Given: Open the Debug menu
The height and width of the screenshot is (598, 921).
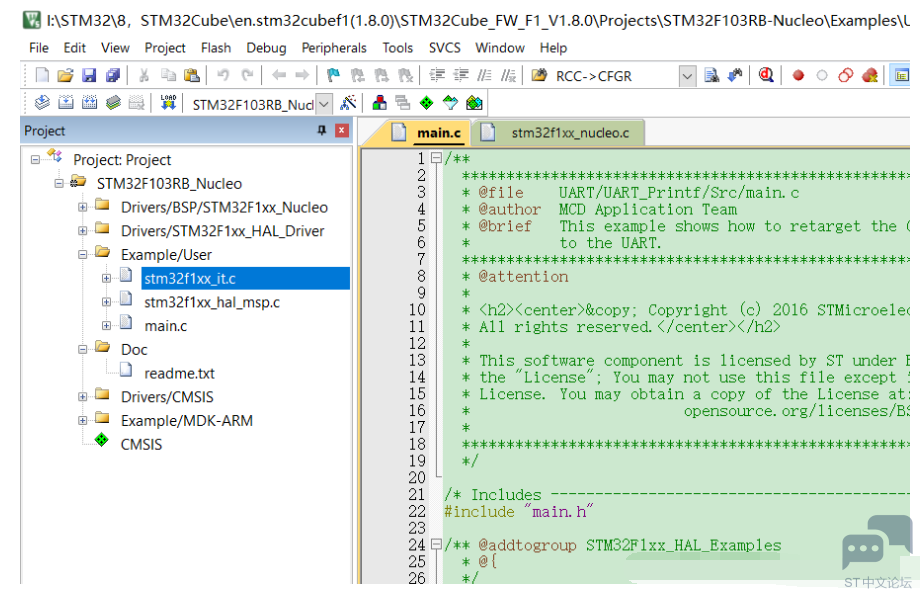Looking at the screenshot, I should click(266, 48).
